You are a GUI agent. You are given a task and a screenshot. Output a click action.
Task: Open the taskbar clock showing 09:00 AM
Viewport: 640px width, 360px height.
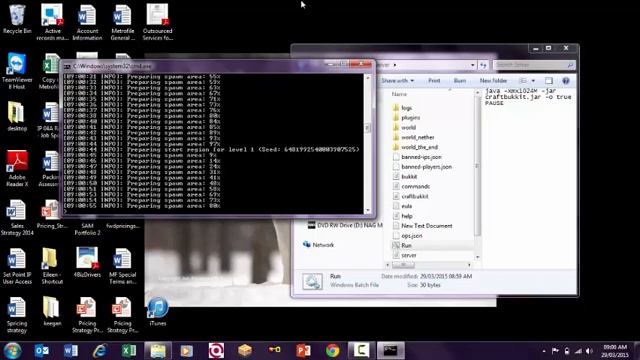click(x=616, y=351)
